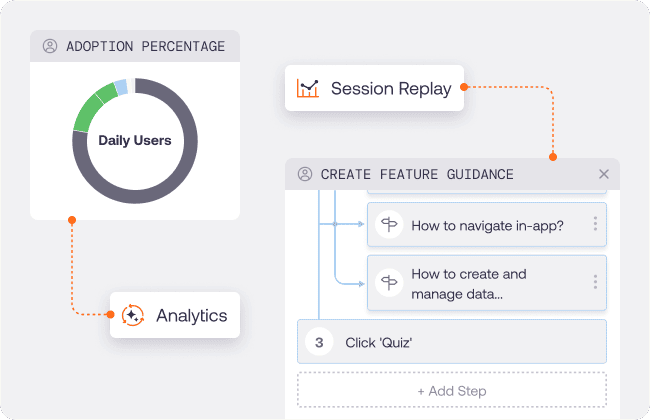The width and height of the screenshot is (650, 420).
Task: Select the 'Click Quiz' step row
Action: pyautogui.click(x=452, y=342)
